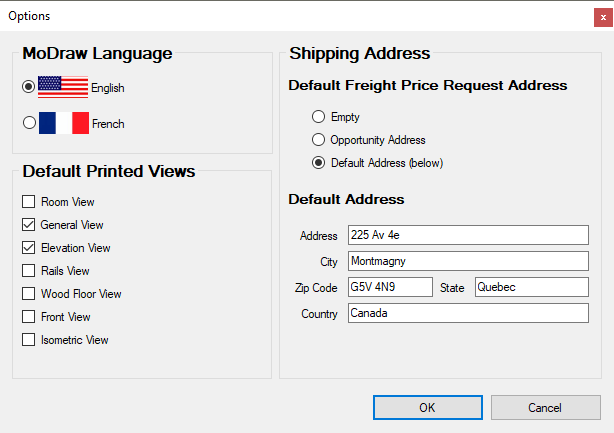This screenshot has height=433, width=614.
Task: Select the English language radio button
Action: click(28, 88)
